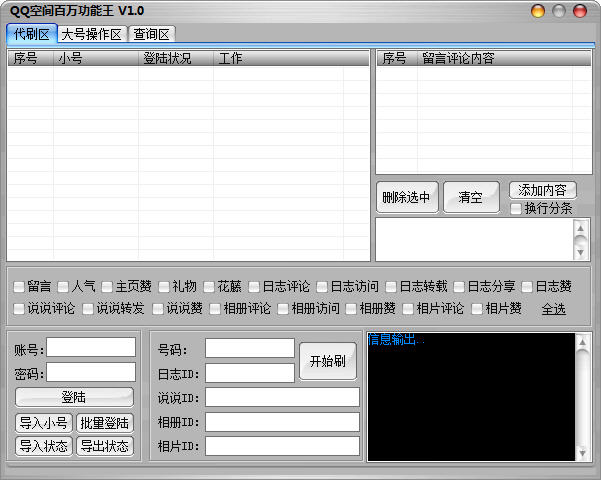Select the 代刷区 tab
Image resolution: width=601 pixels, height=480 pixels.
pyautogui.click(x=31, y=34)
